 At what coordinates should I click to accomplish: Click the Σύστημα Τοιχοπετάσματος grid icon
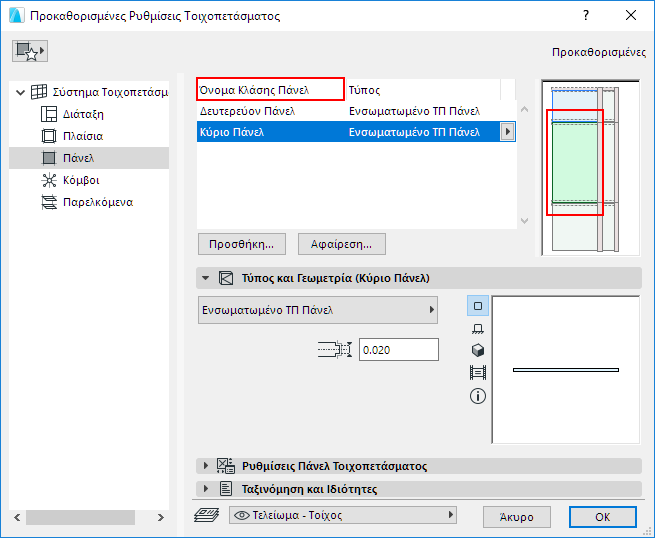(39, 92)
